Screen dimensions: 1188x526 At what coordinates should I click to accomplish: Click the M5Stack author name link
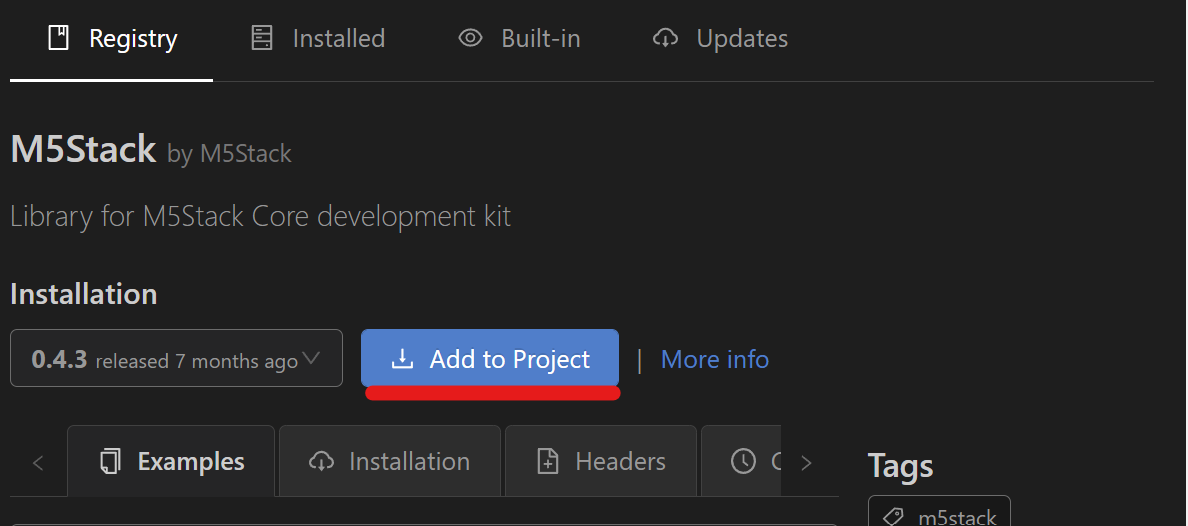pos(245,154)
